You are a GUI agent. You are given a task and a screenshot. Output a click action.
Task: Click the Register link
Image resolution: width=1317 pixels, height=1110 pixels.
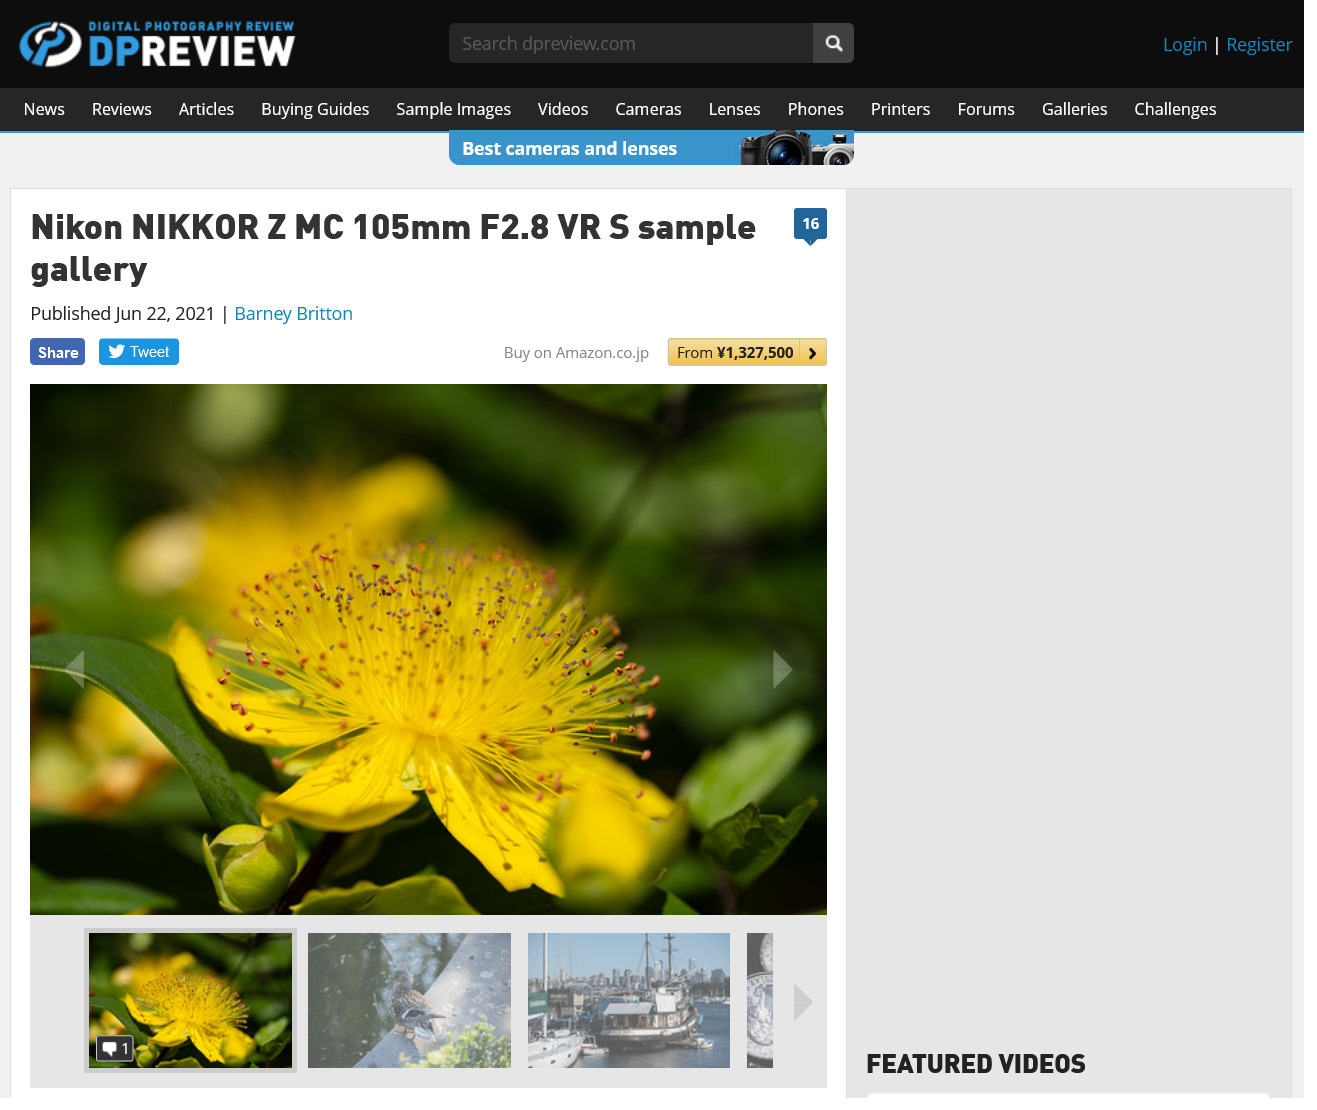1259,45
